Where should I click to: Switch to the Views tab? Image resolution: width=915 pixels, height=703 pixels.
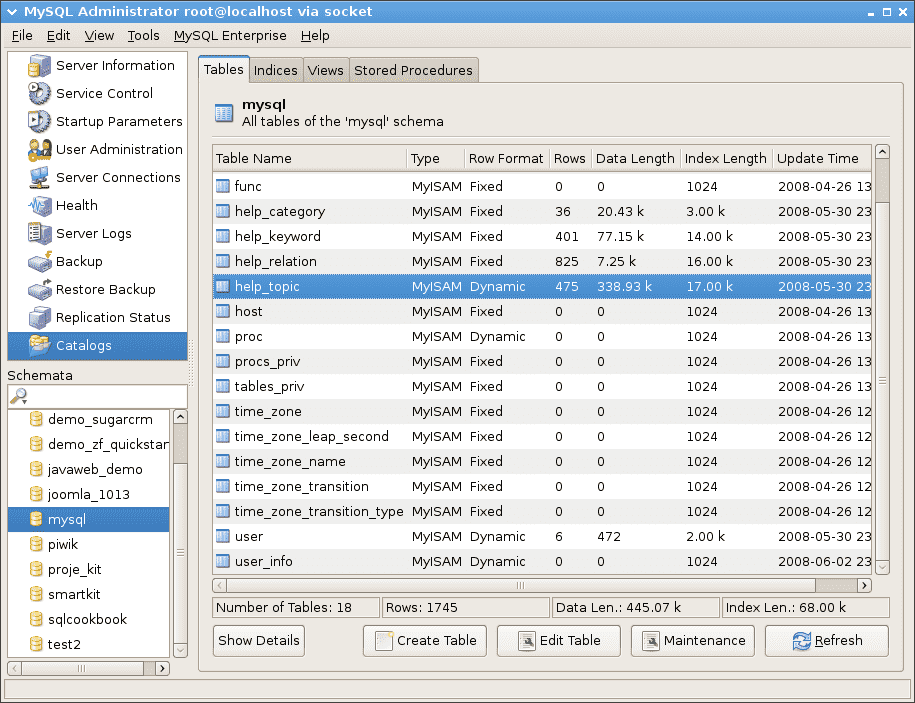(x=326, y=70)
